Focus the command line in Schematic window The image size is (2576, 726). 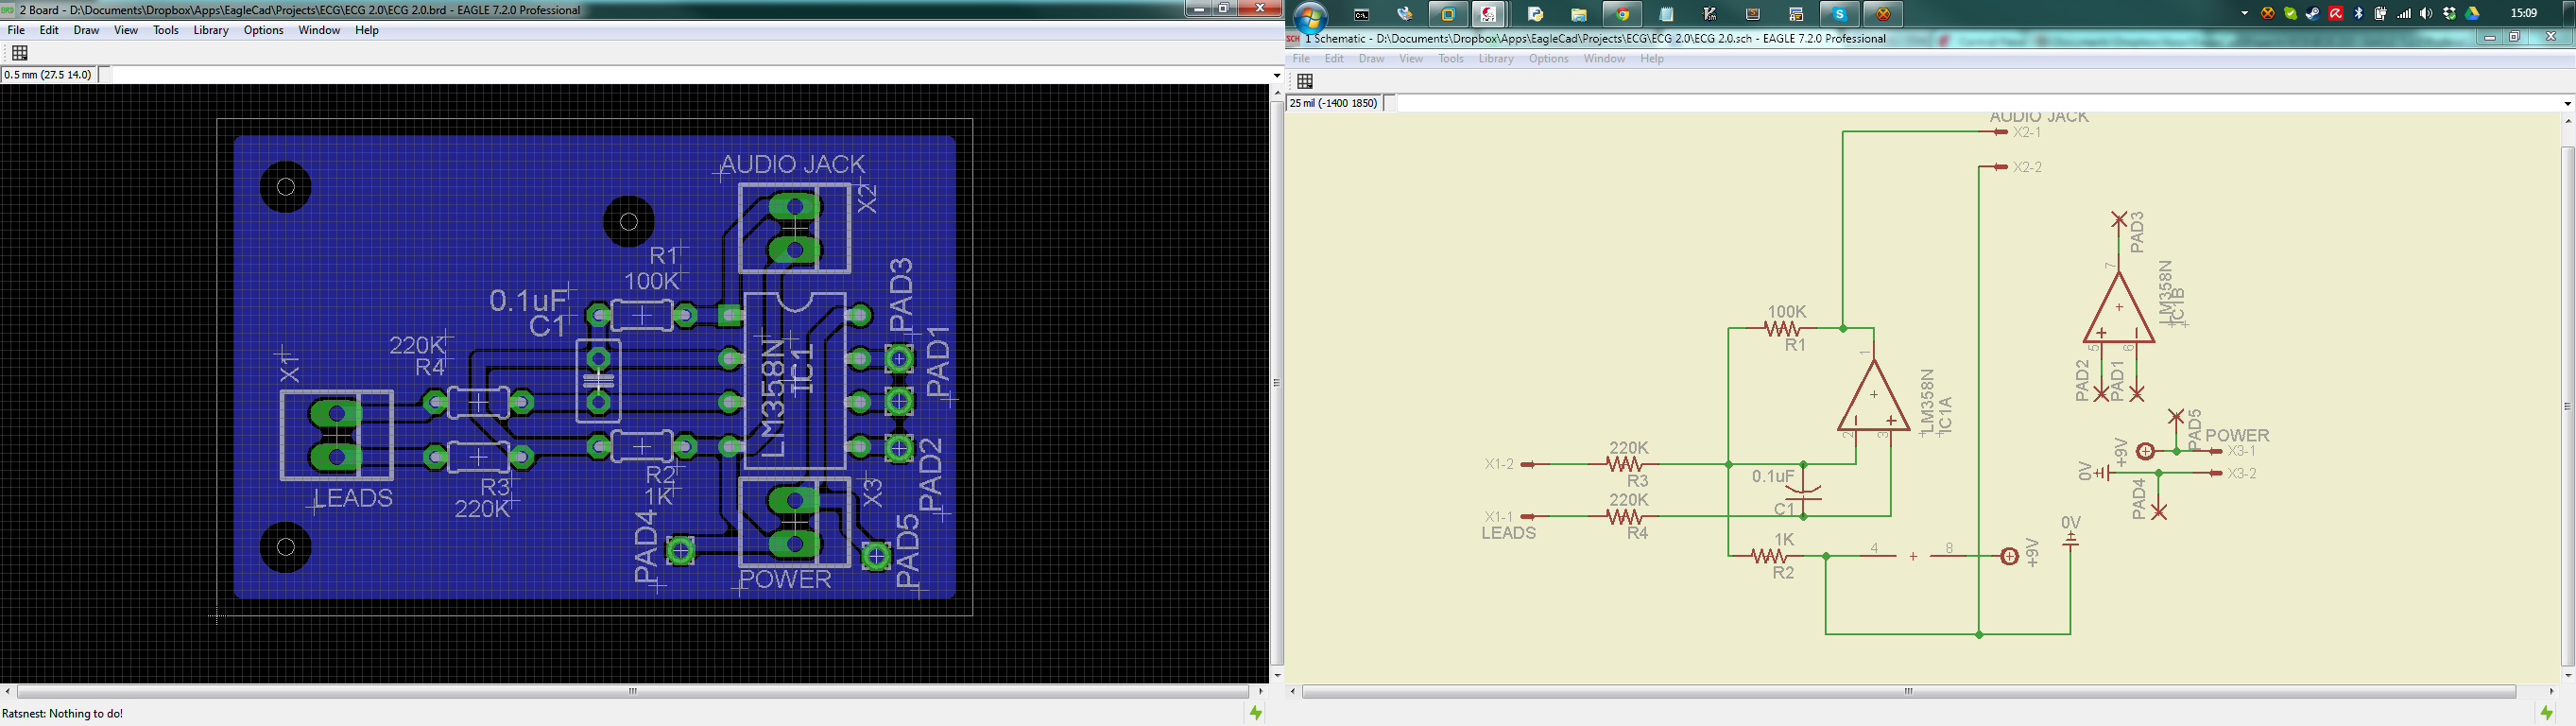click(1978, 103)
